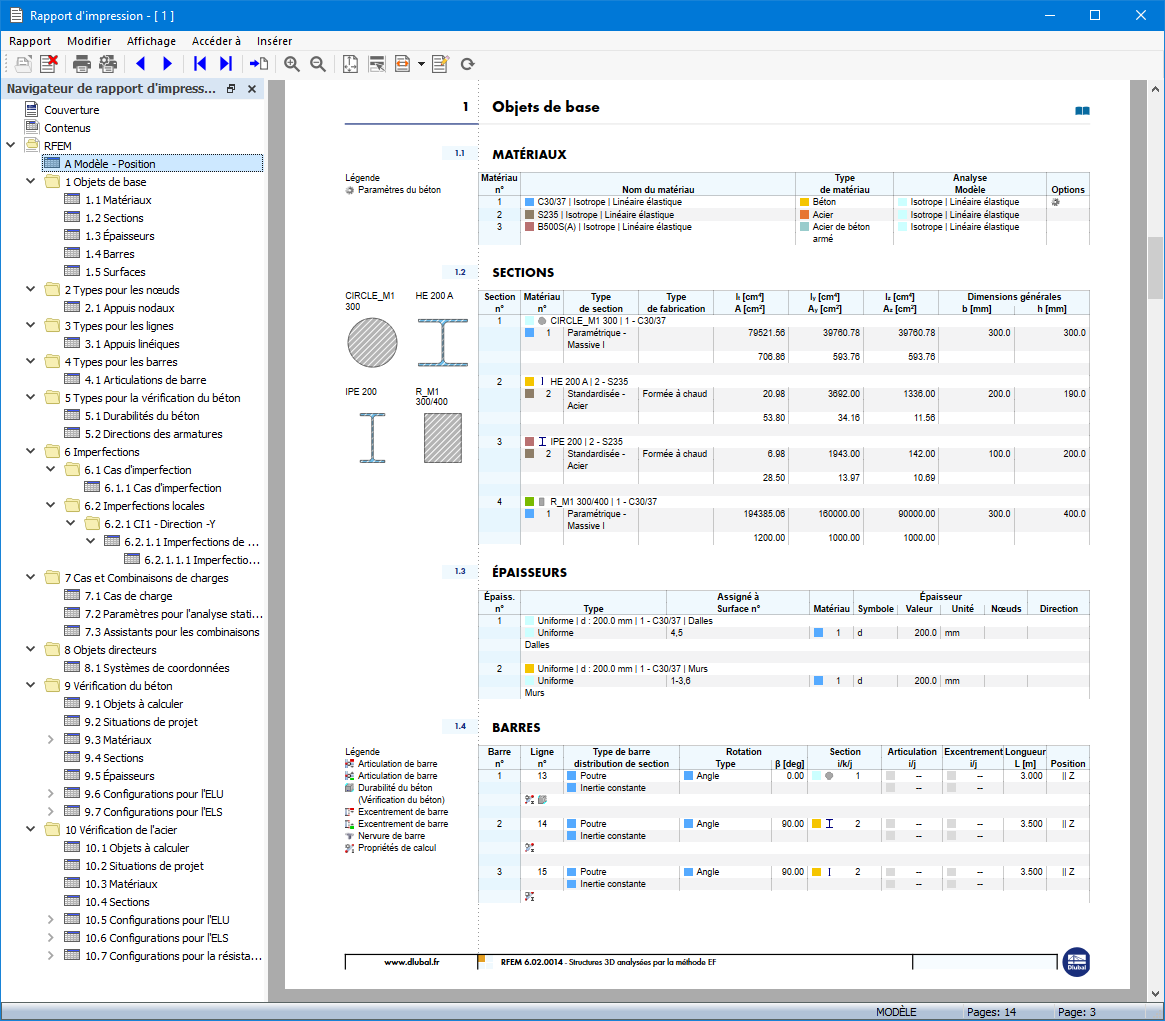1165x1021 pixels.
Task: Collapse 10 Vérification de l'acier folder
Action: point(30,829)
